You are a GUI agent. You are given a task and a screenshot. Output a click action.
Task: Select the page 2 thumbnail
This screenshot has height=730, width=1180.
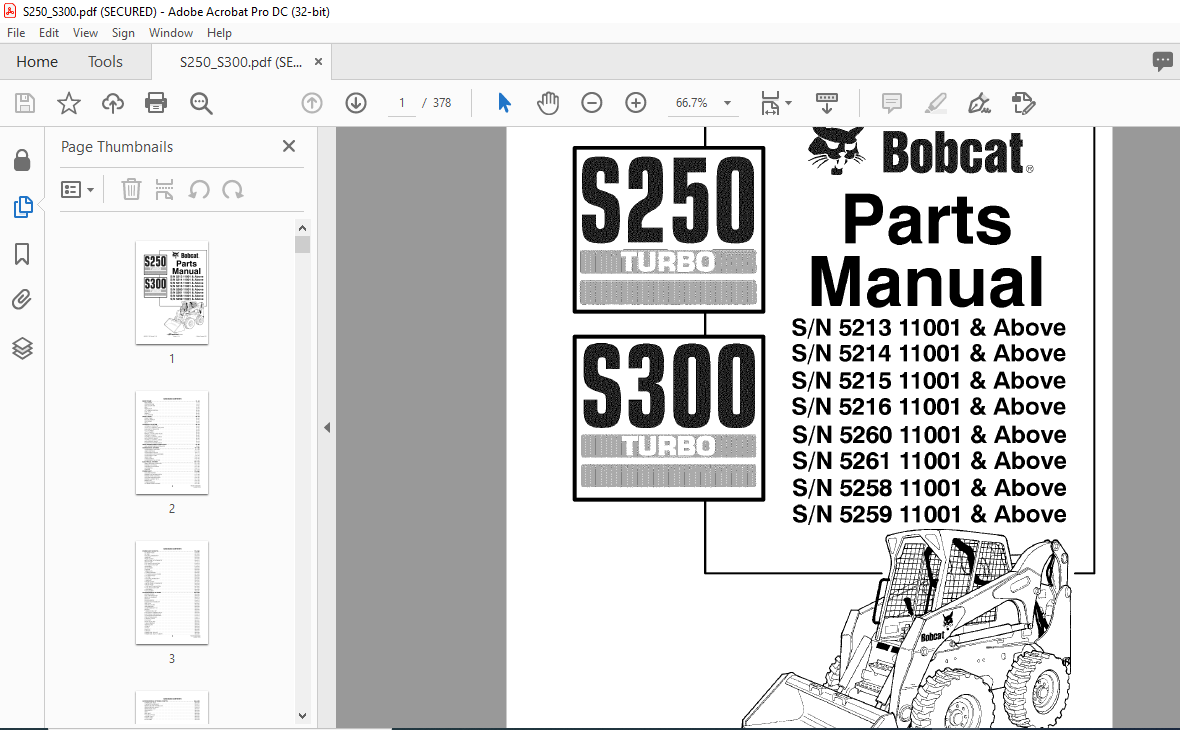pyautogui.click(x=172, y=443)
